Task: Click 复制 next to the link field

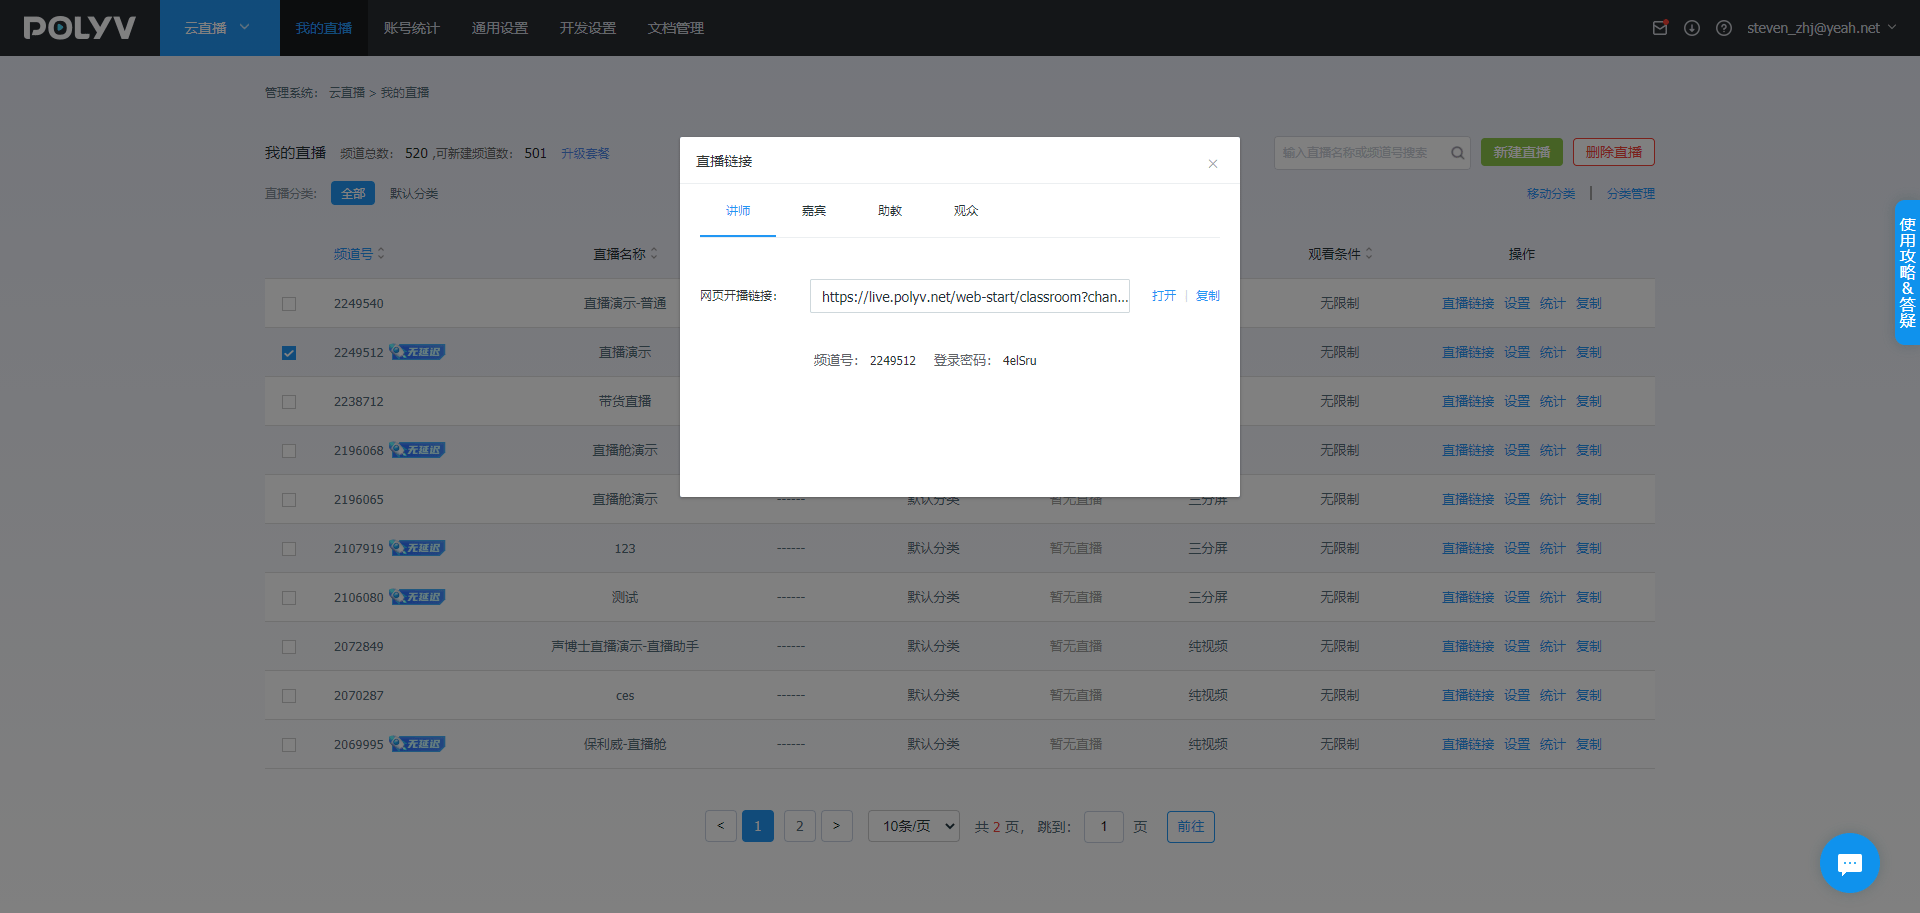Action: [x=1208, y=296]
